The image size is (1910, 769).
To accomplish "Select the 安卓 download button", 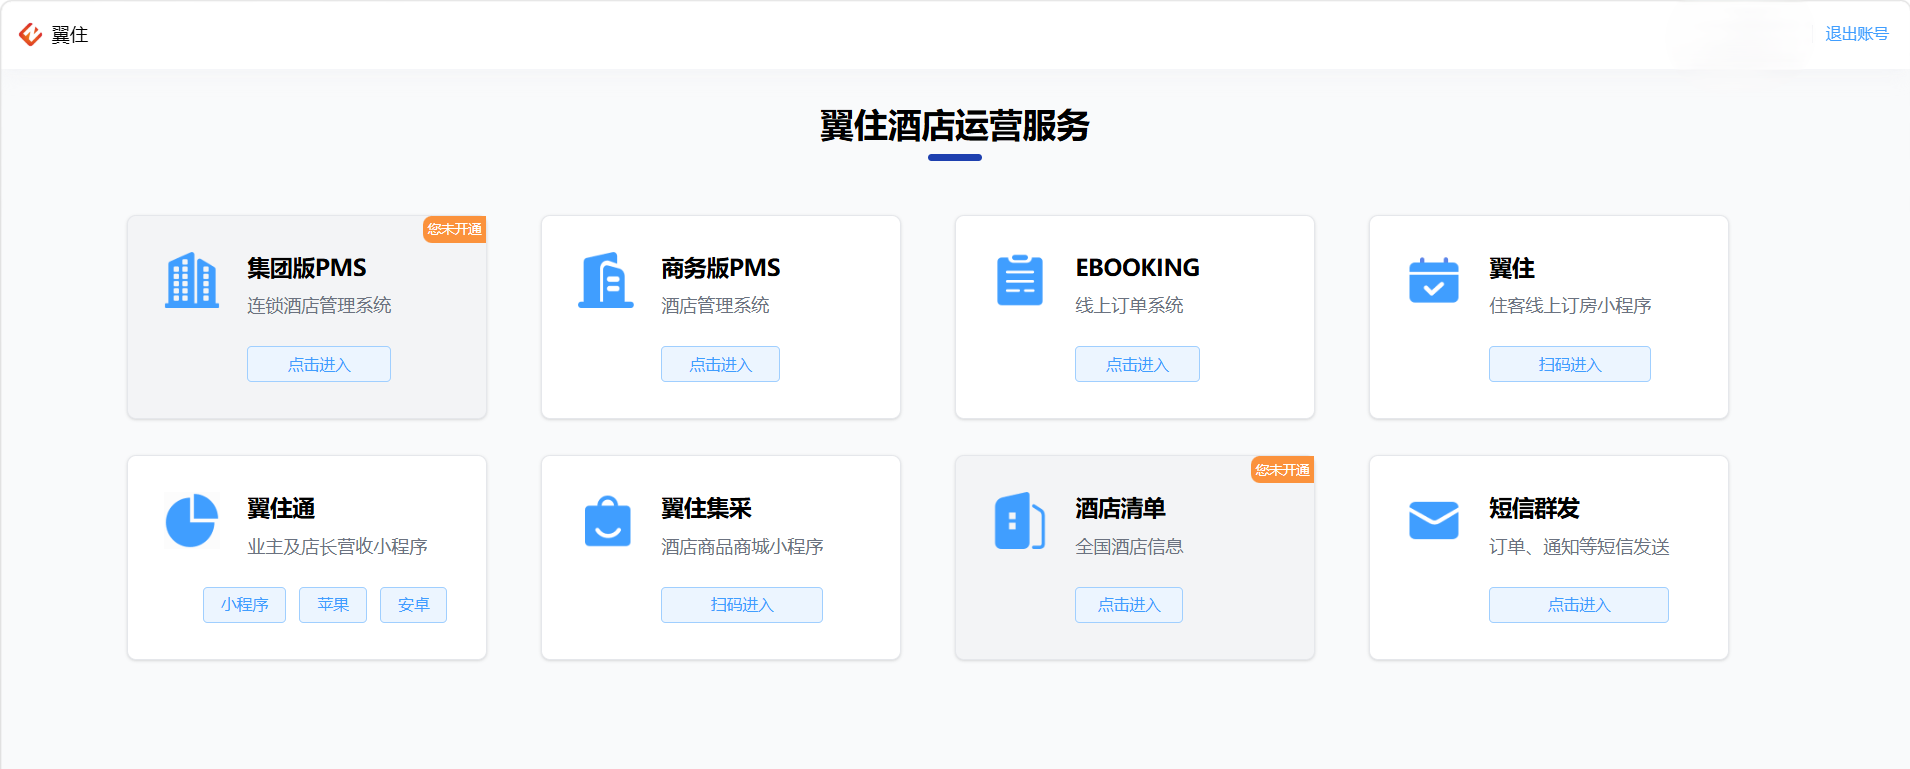I will click(x=413, y=605).
